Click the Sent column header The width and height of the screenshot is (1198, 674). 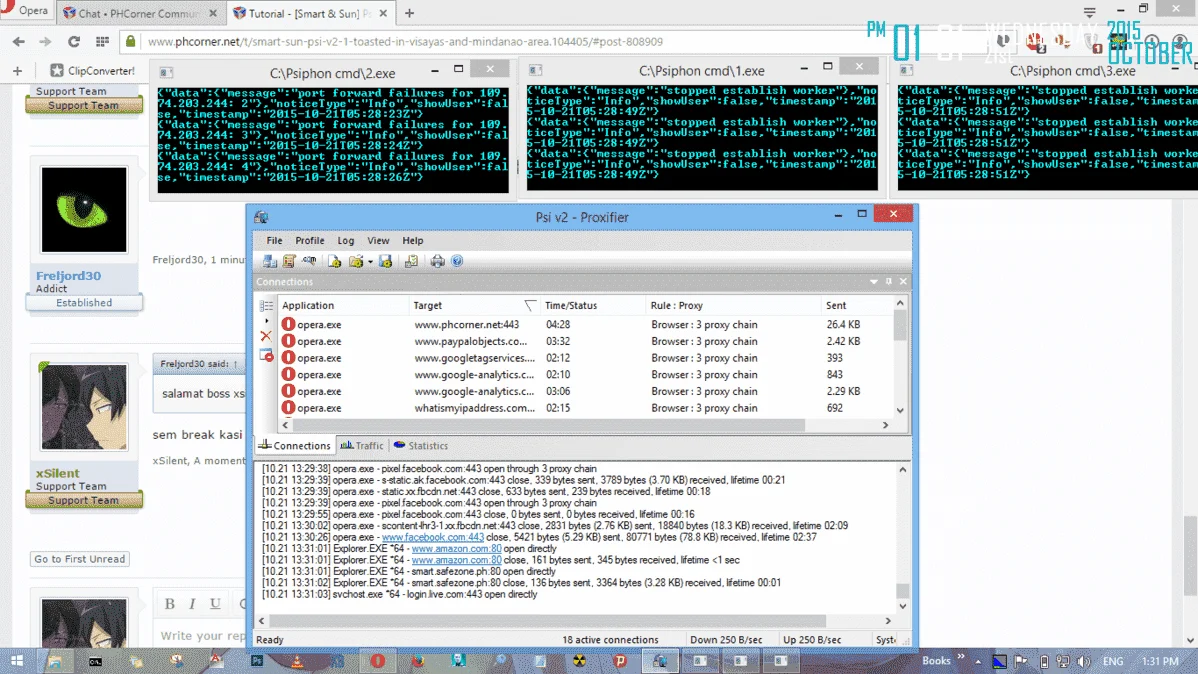click(856, 306)
